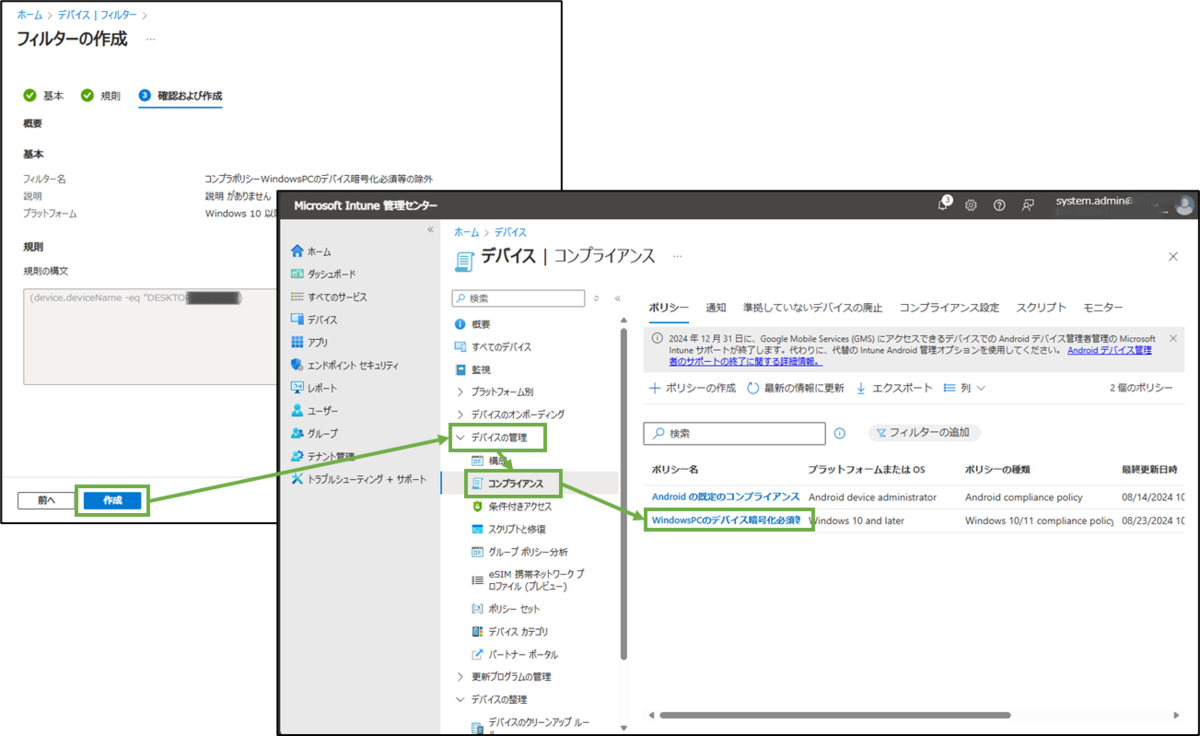Open テナント管理 in left navigation
This screenshot has width=1200, height=736.
pyautogui.click(x=322, y=456)
